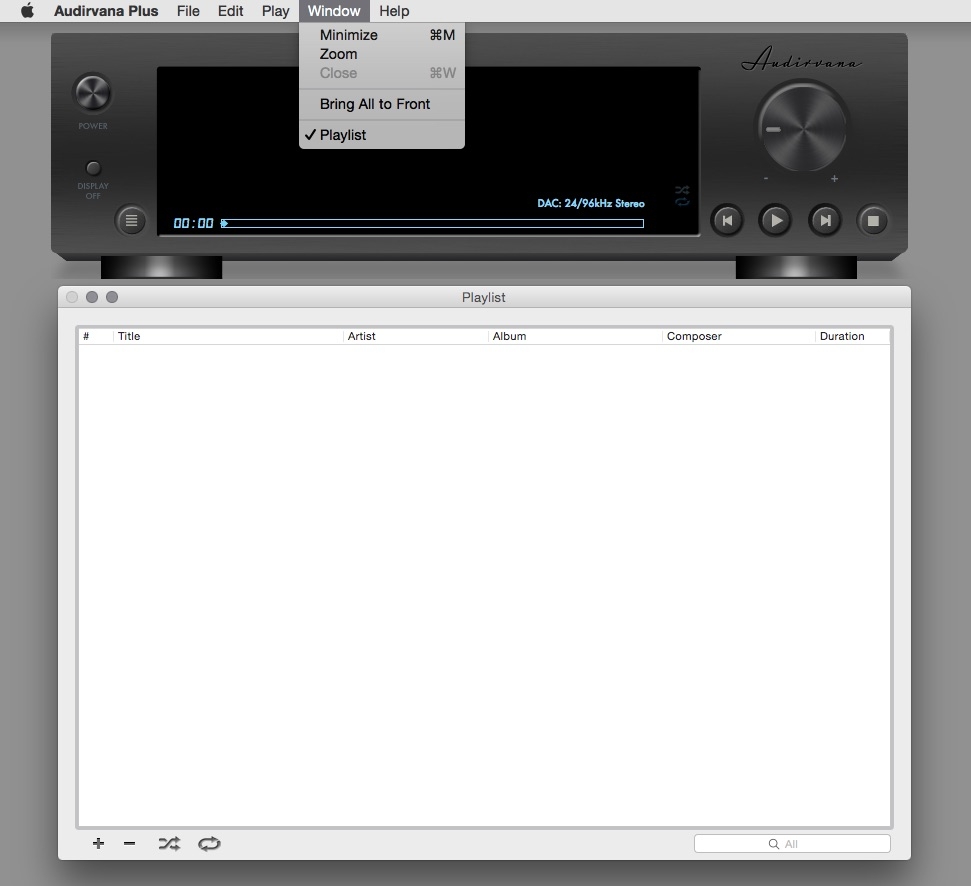This screenshot has height=886, width=971.
Task: Skip to next track
Action: 825,220
